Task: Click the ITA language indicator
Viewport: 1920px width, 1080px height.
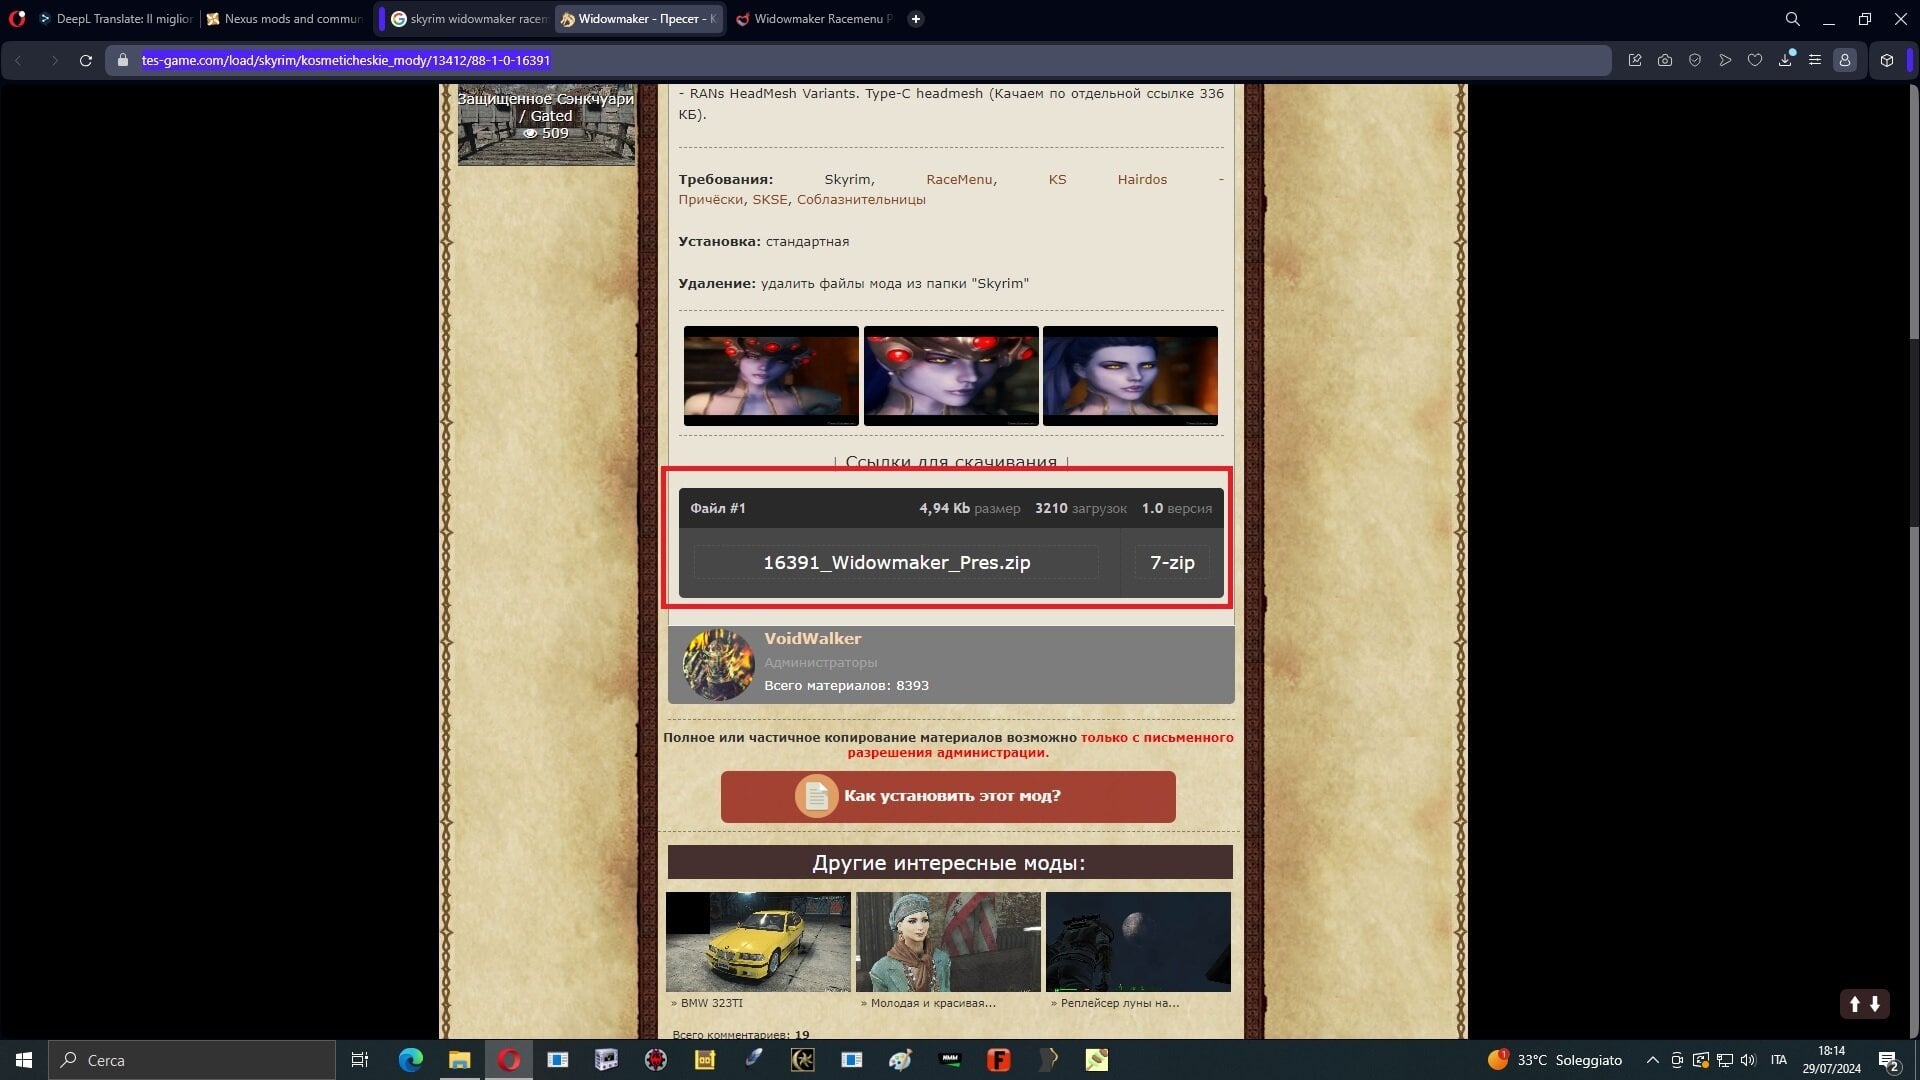Action: click(1779, 1060)
